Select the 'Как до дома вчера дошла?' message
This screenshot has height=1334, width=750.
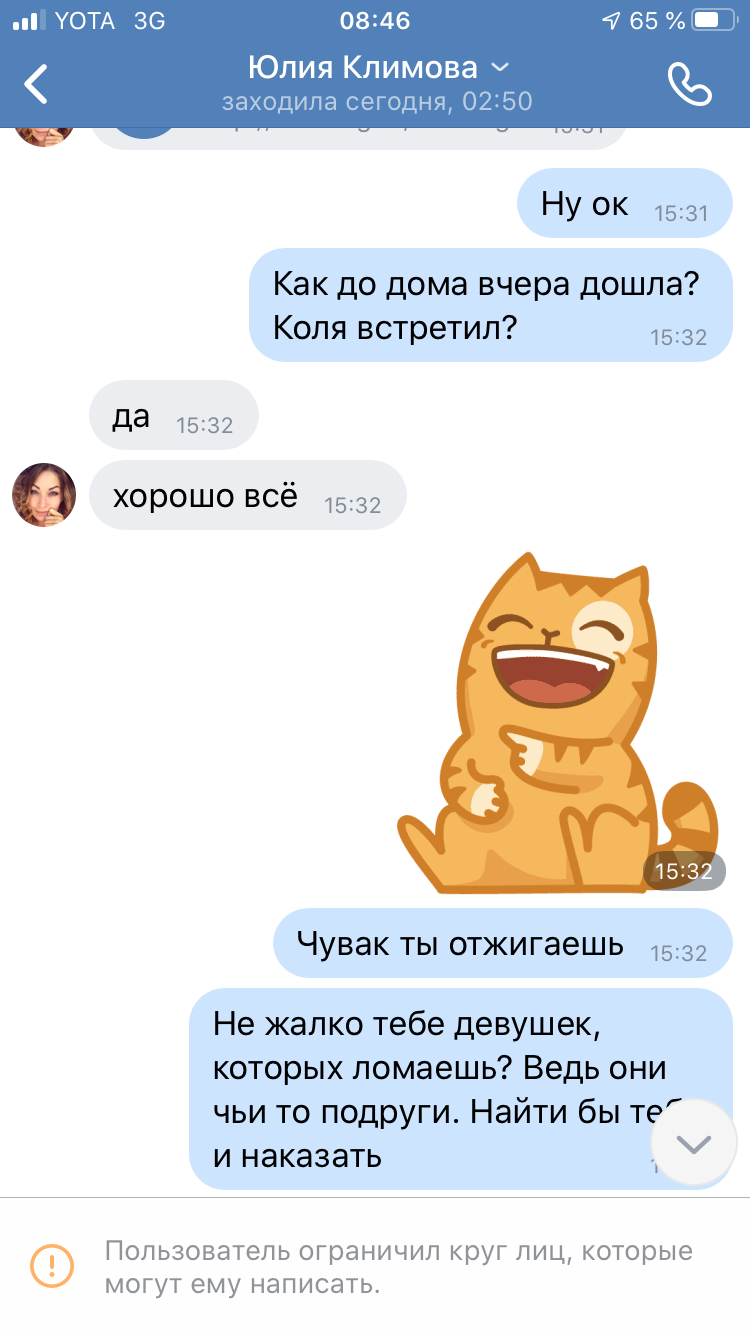(x=491, y=305)
